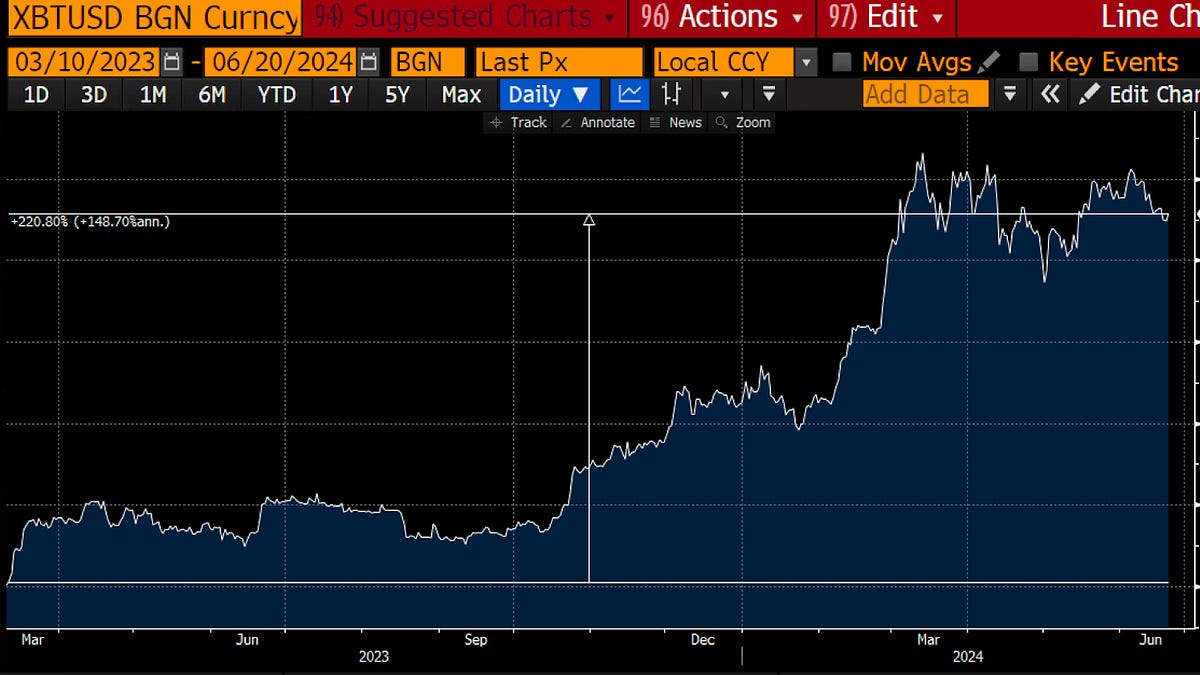This screenshot has height=675, width=1200.
Task: Select the candlestick chart type icon
Action: tap(671, 95)
